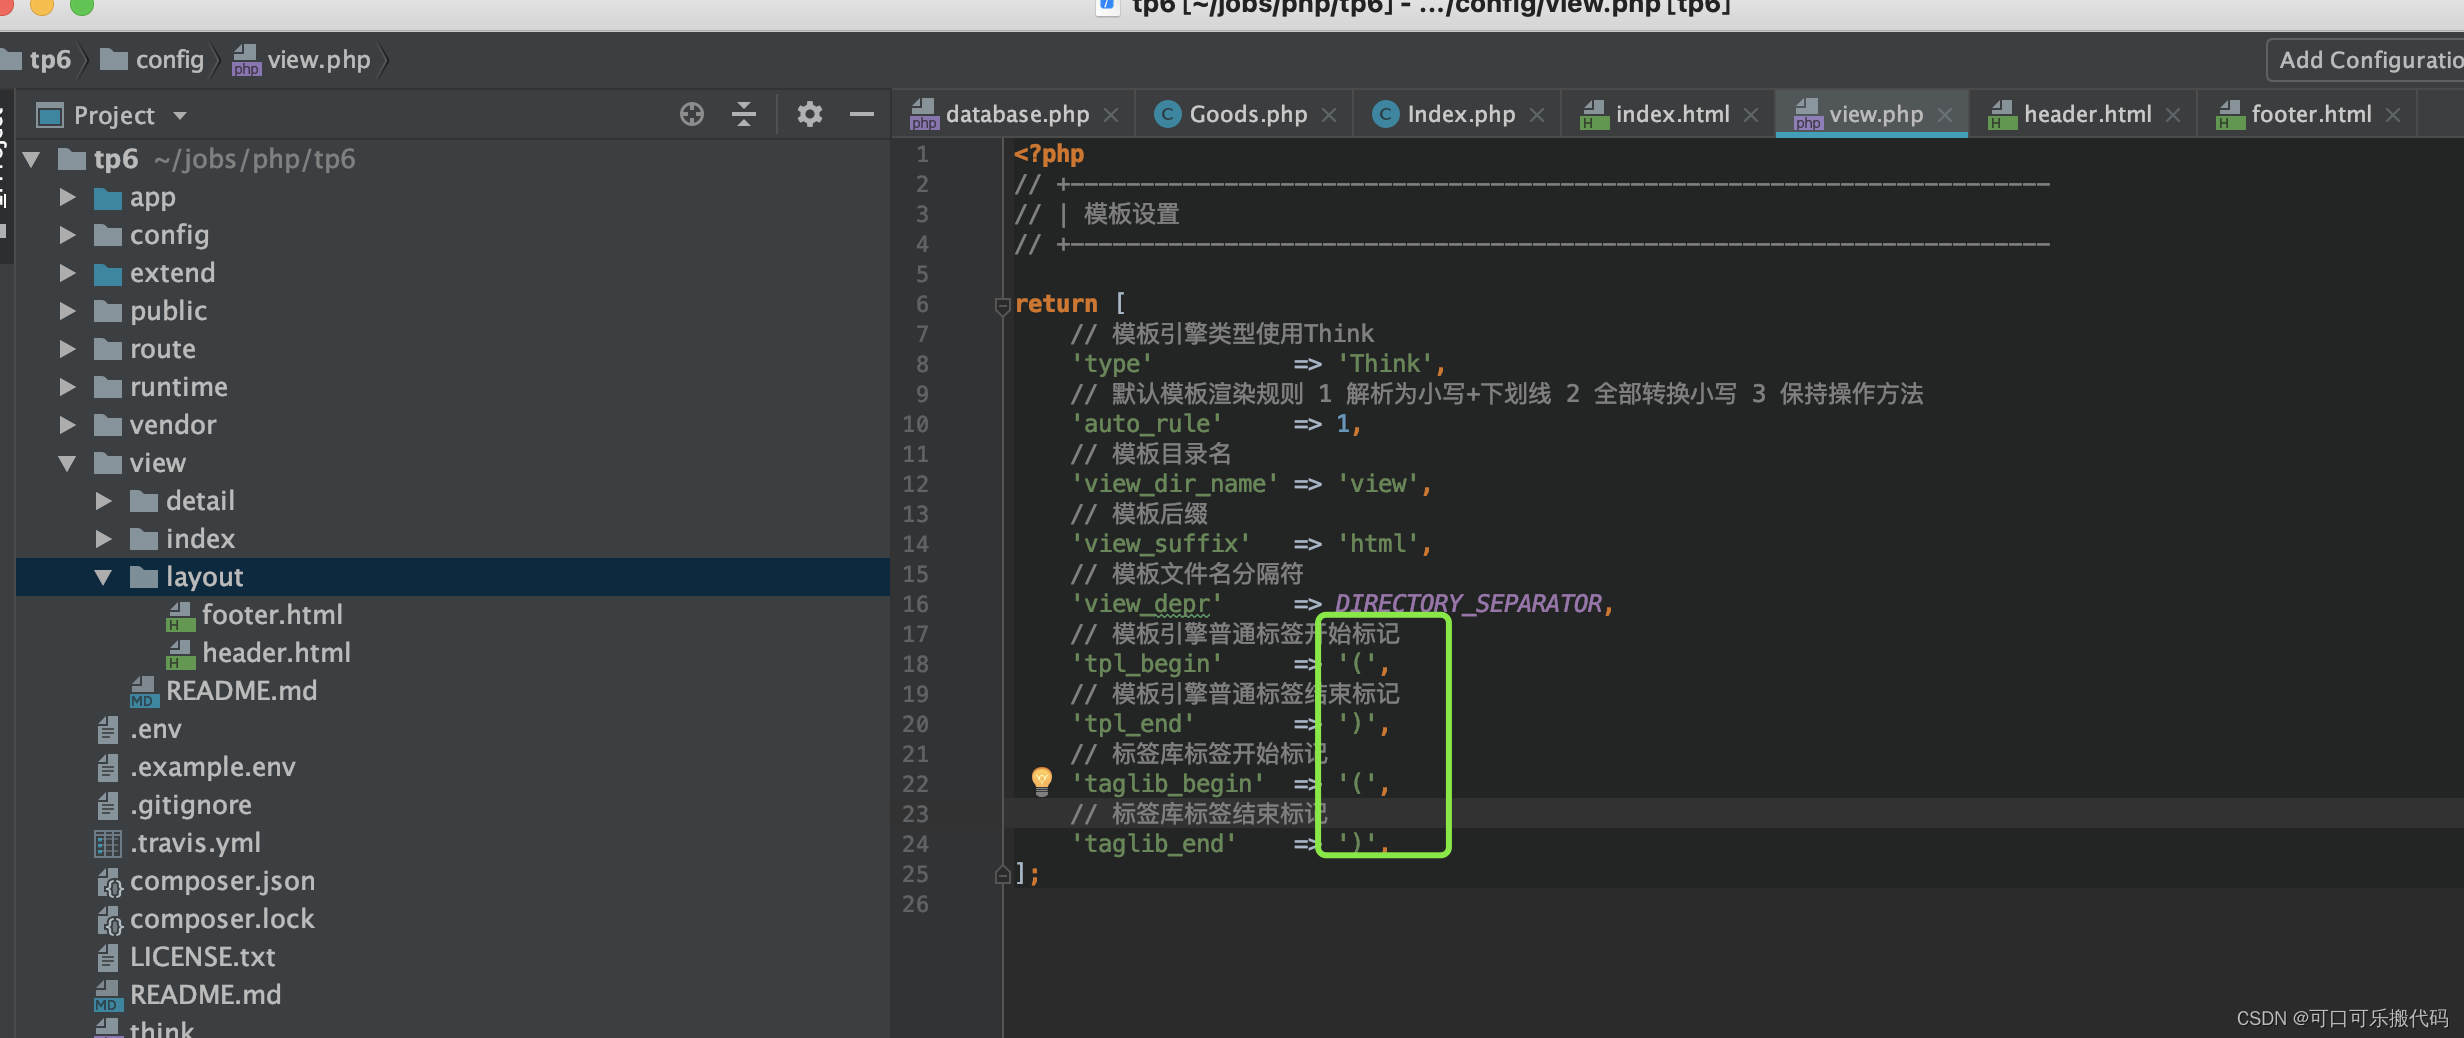Viewport: 2464px width, 1038px height.
Task: Expand the detail folder
Action: tap(103, 501)
